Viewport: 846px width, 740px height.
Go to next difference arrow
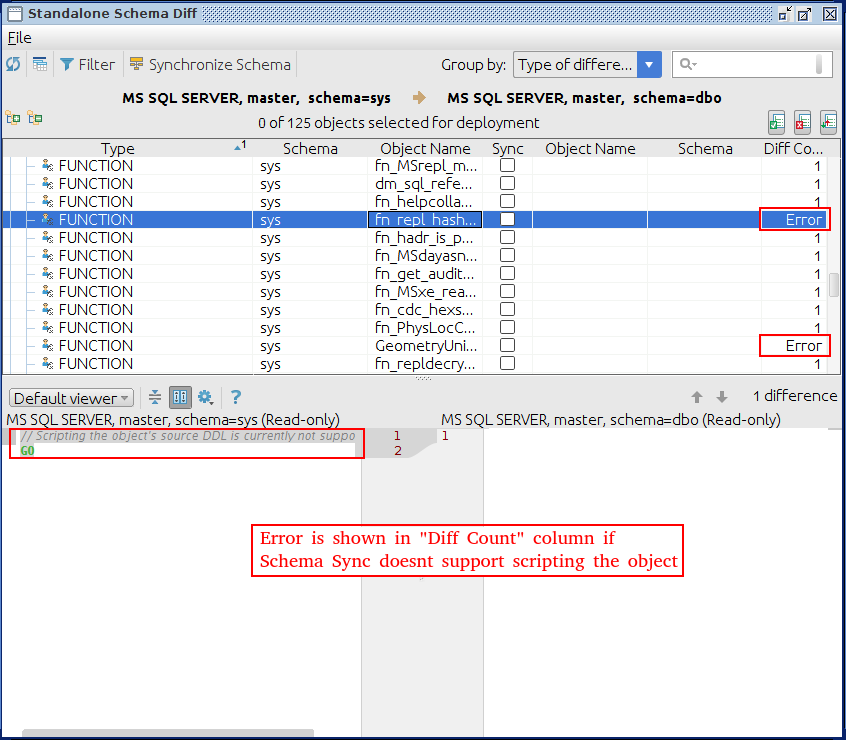pos(722,397)
